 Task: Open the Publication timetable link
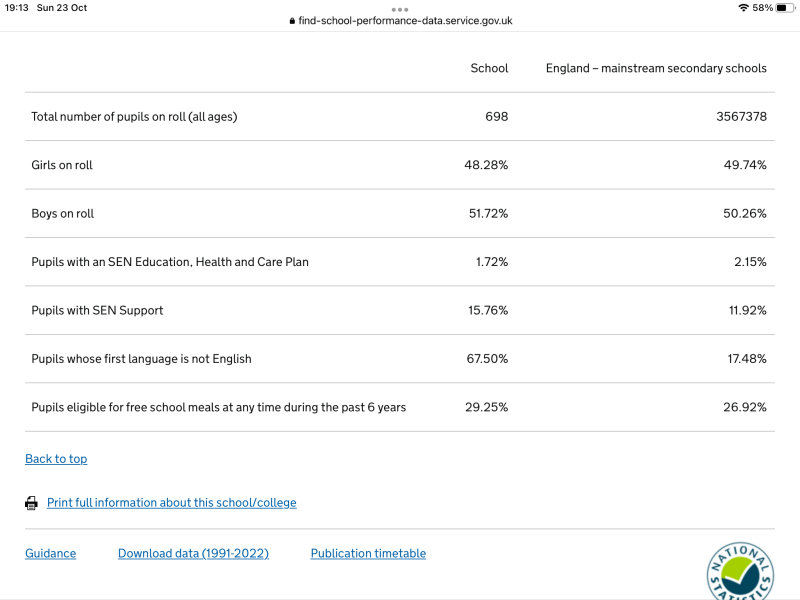(368, 554)
